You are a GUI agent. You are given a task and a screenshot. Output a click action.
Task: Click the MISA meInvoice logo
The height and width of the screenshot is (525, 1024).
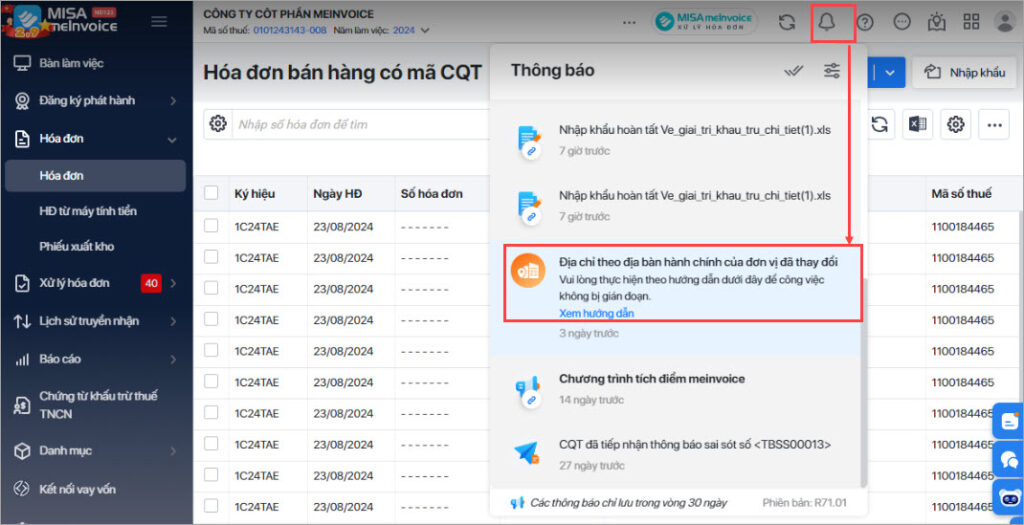(x=61, y=20)
